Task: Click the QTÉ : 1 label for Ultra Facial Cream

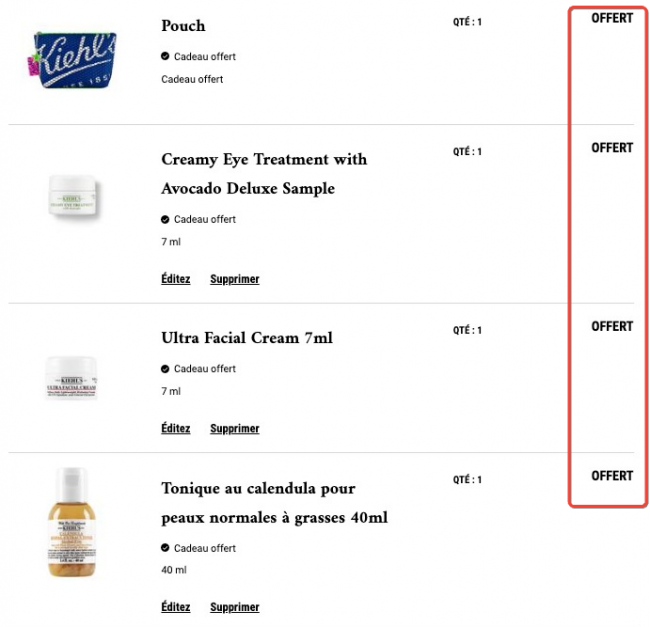Action: pos(467,330)
